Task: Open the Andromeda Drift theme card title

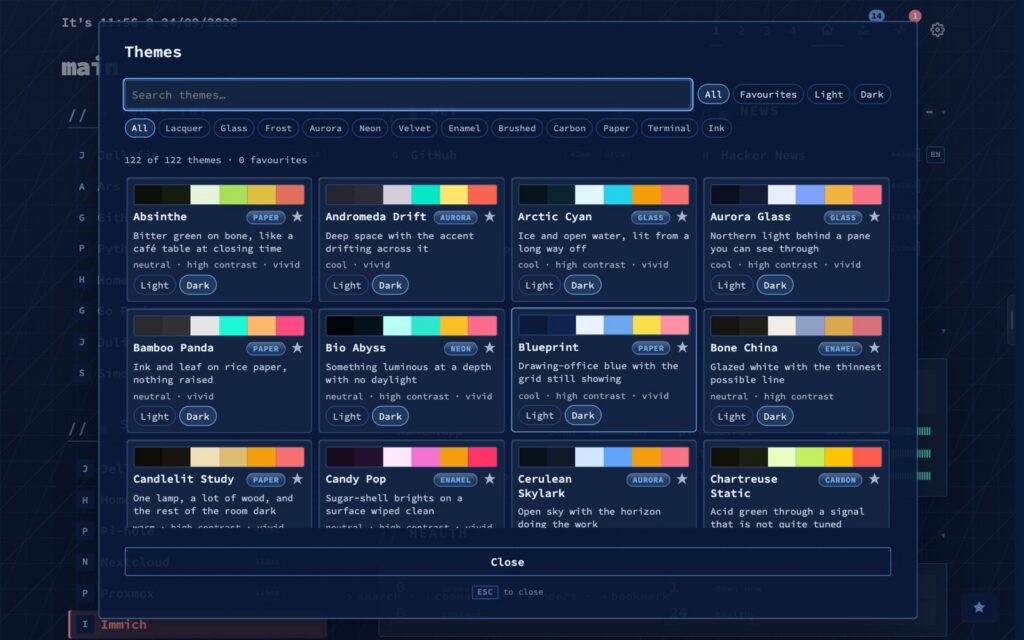Action: coord(376,217)
